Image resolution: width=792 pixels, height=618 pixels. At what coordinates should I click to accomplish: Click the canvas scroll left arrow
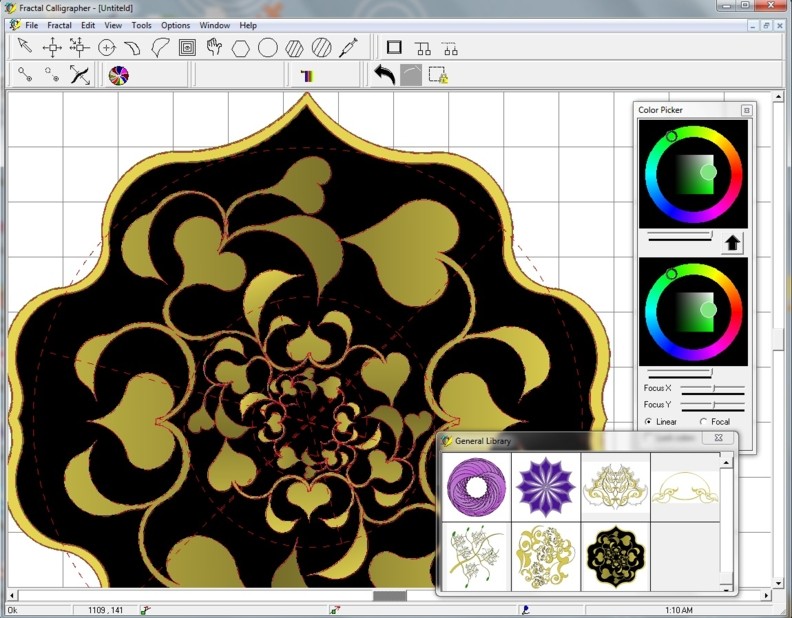[x=12, y=596]
